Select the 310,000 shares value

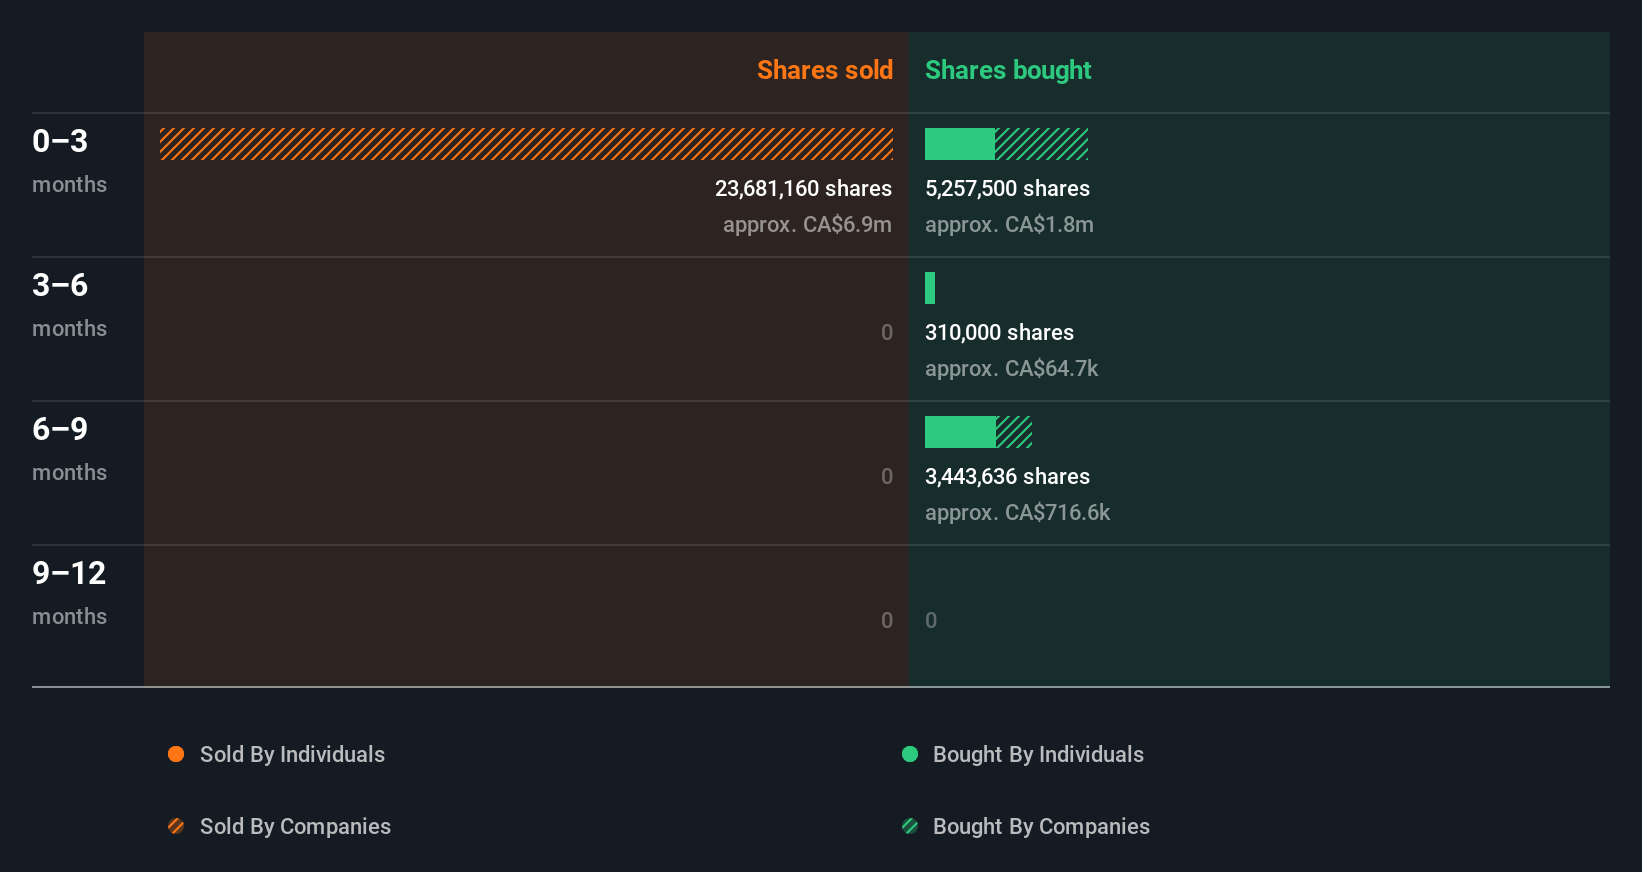pyautogui.click(x=999, y=332)
